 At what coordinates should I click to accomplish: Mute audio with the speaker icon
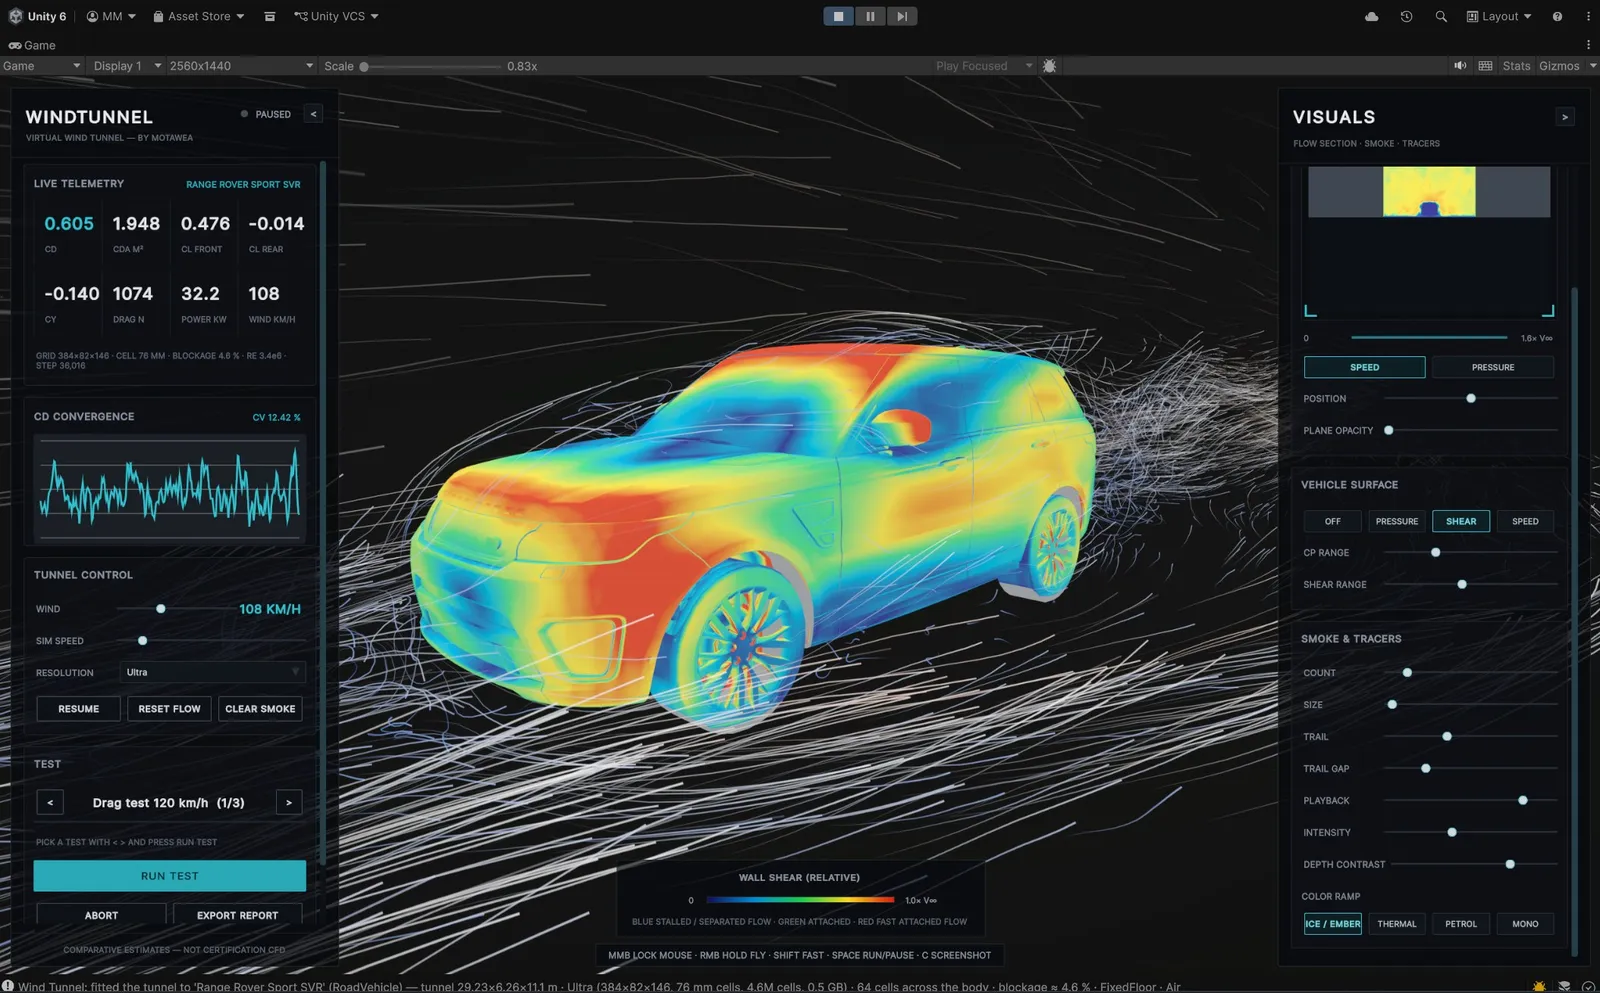pyautogui.click(x=1460, y=66)
